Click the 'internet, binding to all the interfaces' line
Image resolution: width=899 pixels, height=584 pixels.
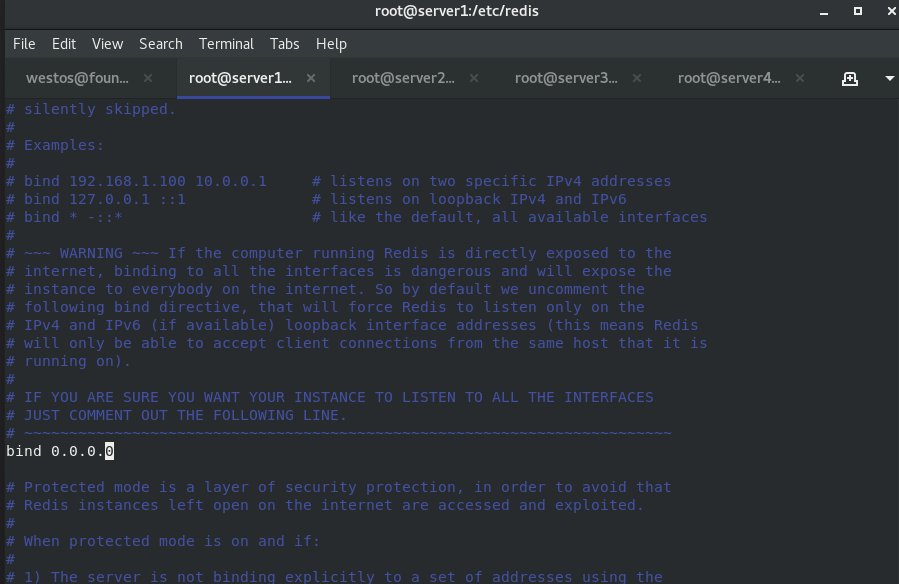pyautogui.click(x=338, y=271)
